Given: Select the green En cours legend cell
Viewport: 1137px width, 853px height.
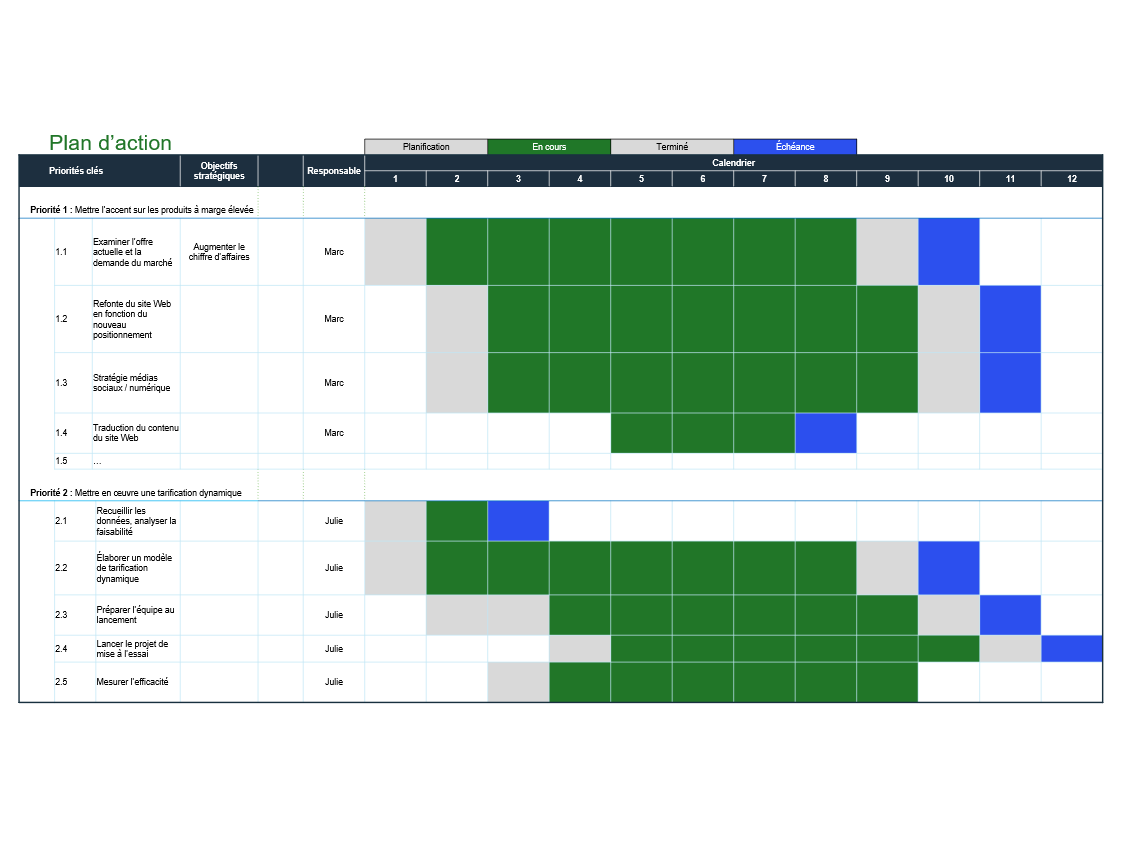Looking at the screenshot, I should tap(549, 147).
